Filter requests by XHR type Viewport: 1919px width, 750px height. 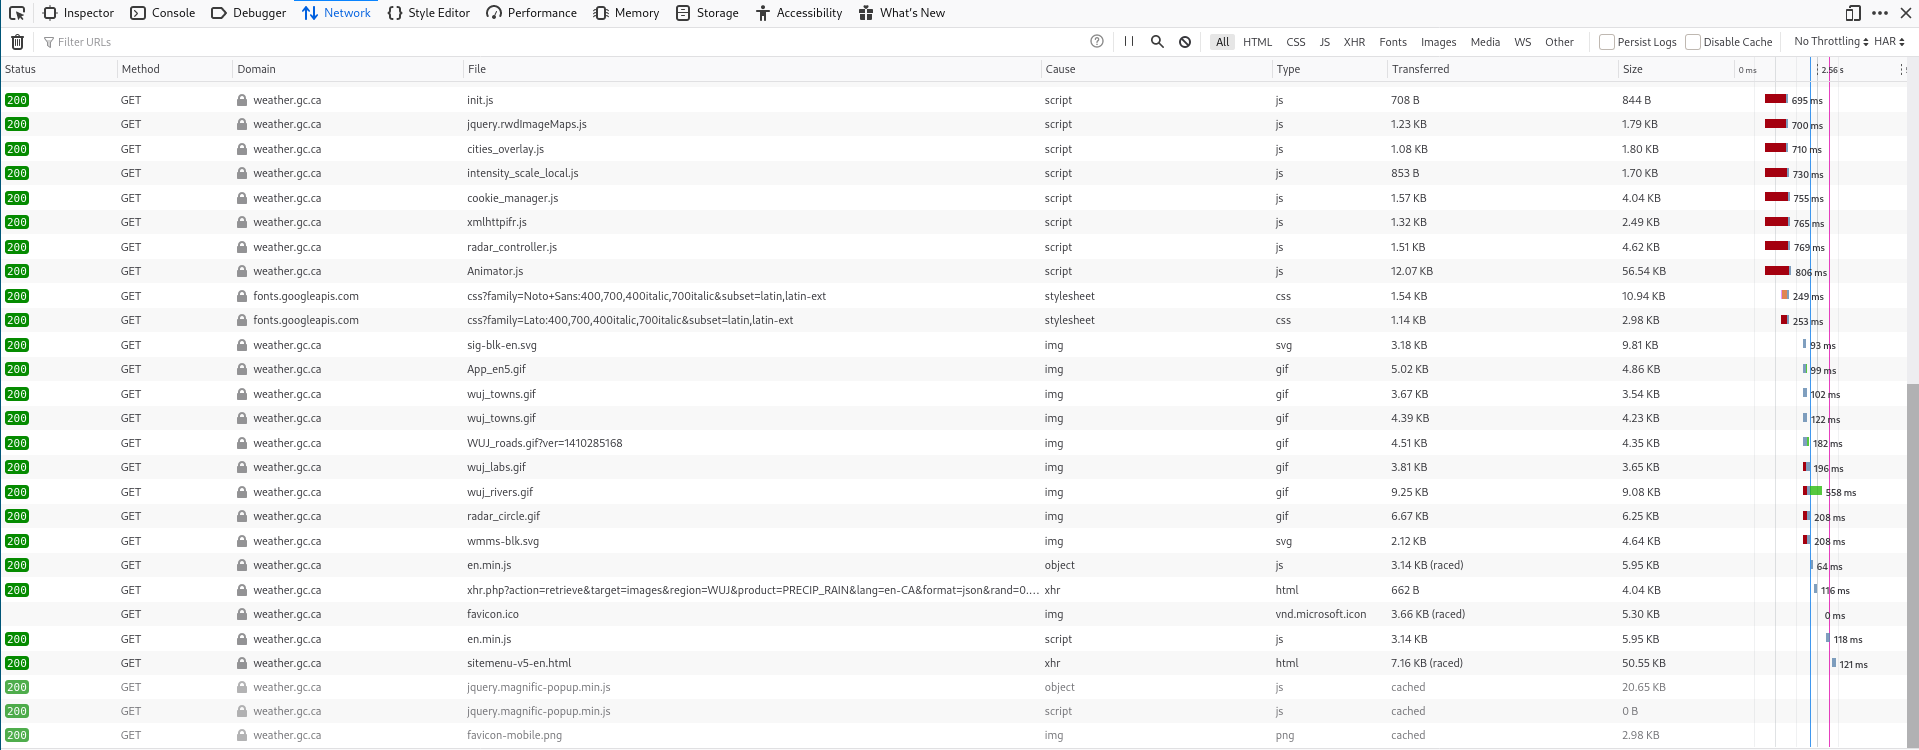1354,42
